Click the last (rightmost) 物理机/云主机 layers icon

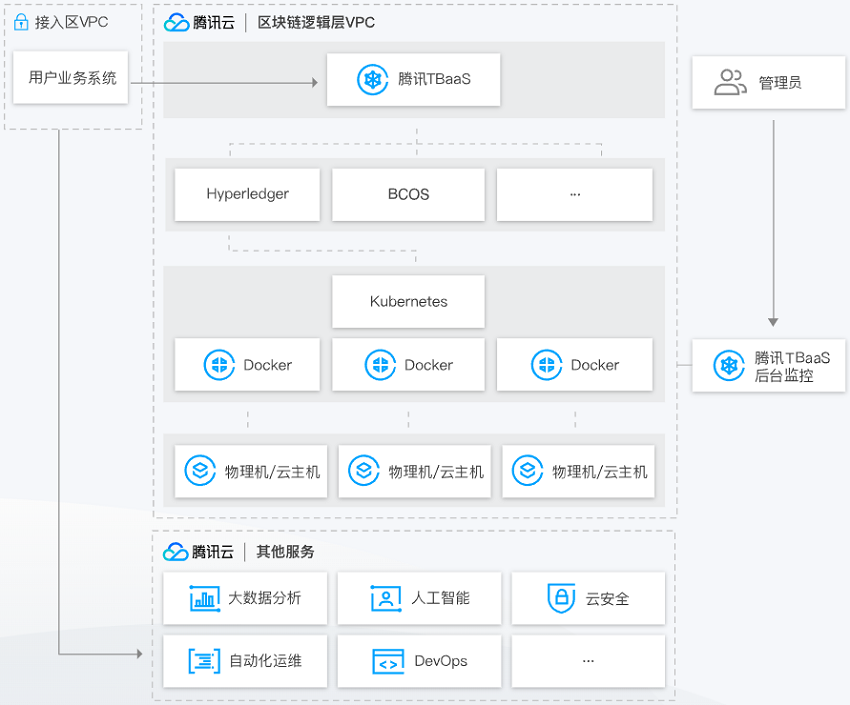(527, 470)
